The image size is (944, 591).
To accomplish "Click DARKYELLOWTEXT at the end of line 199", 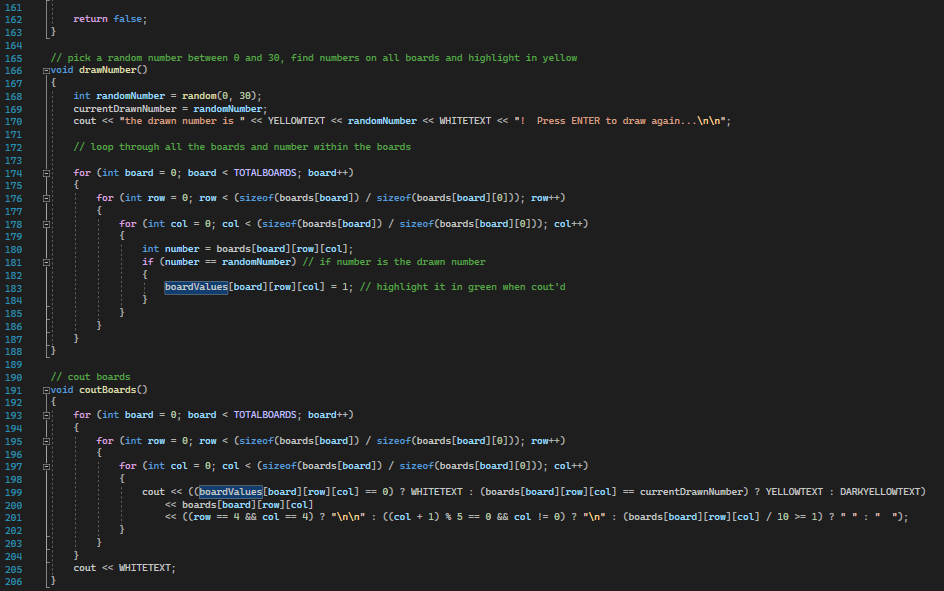I will pyautogui.click(x=882, y=492).
